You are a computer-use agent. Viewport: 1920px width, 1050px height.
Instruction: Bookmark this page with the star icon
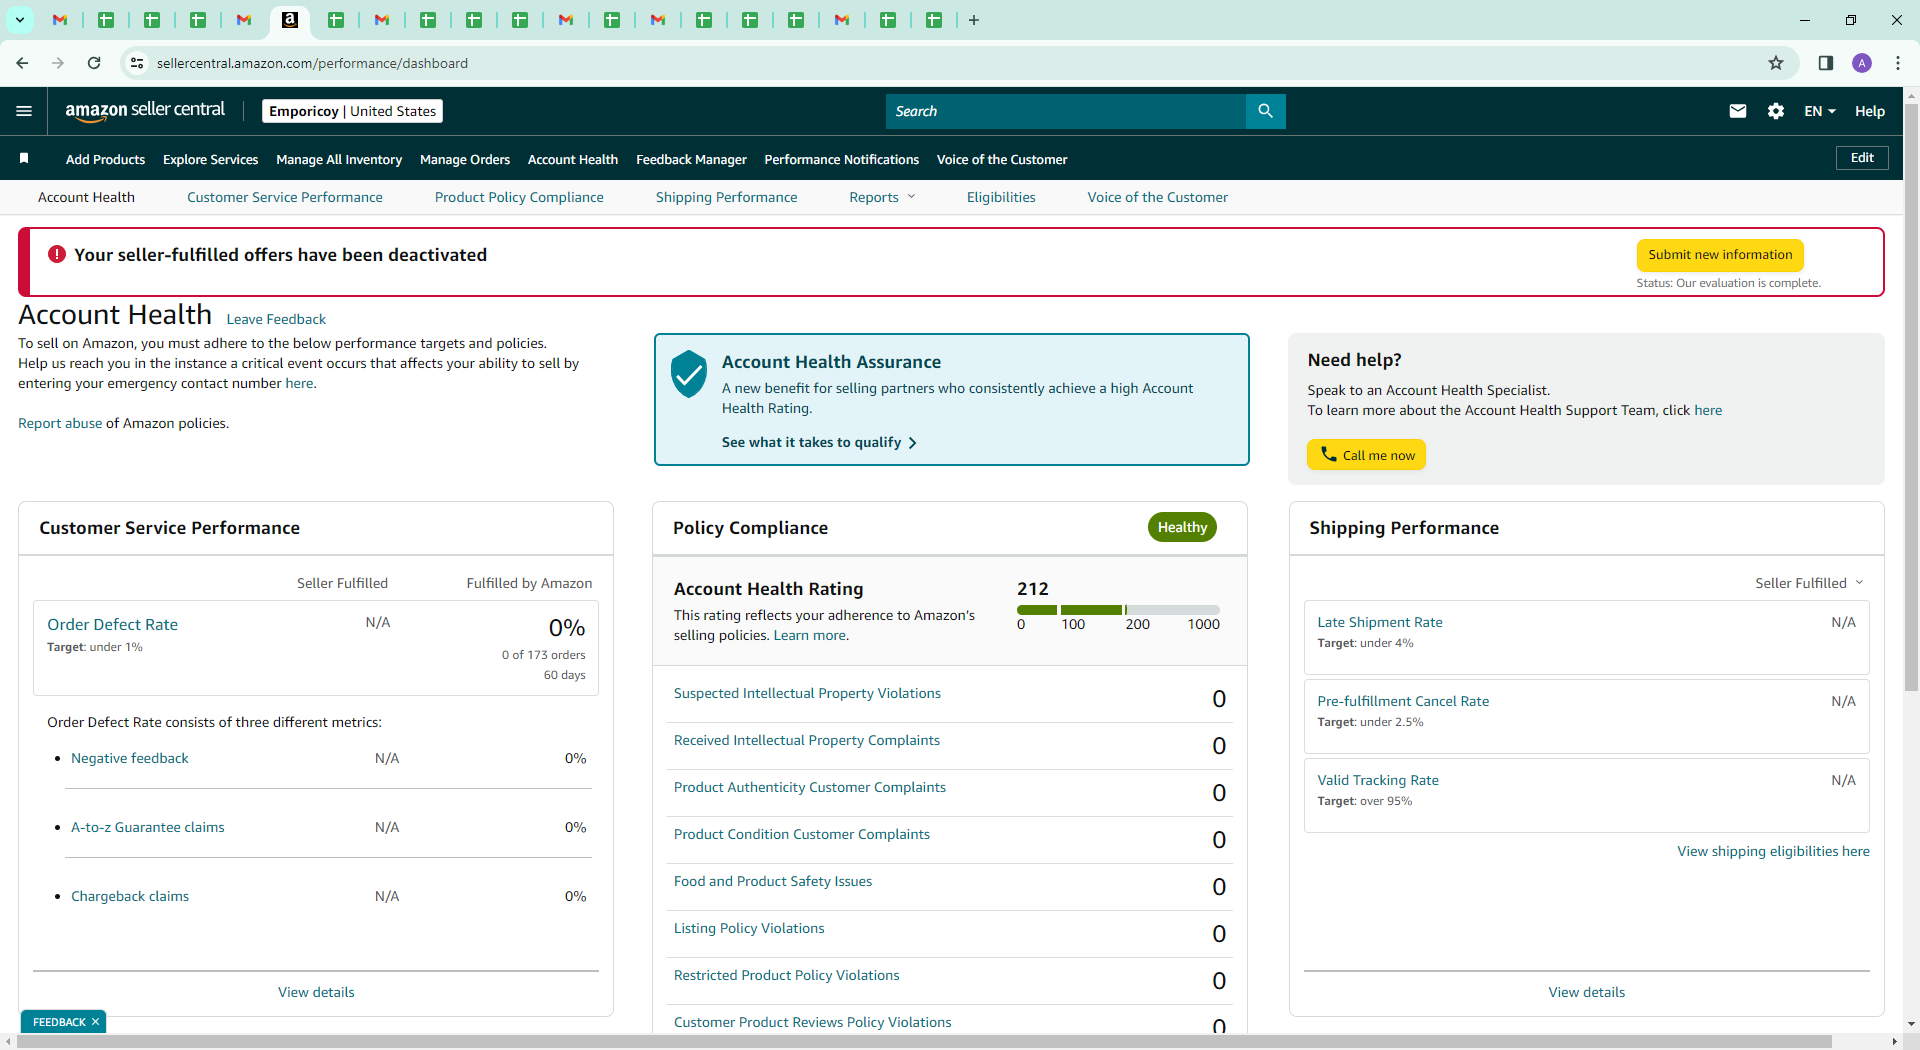1776,63
